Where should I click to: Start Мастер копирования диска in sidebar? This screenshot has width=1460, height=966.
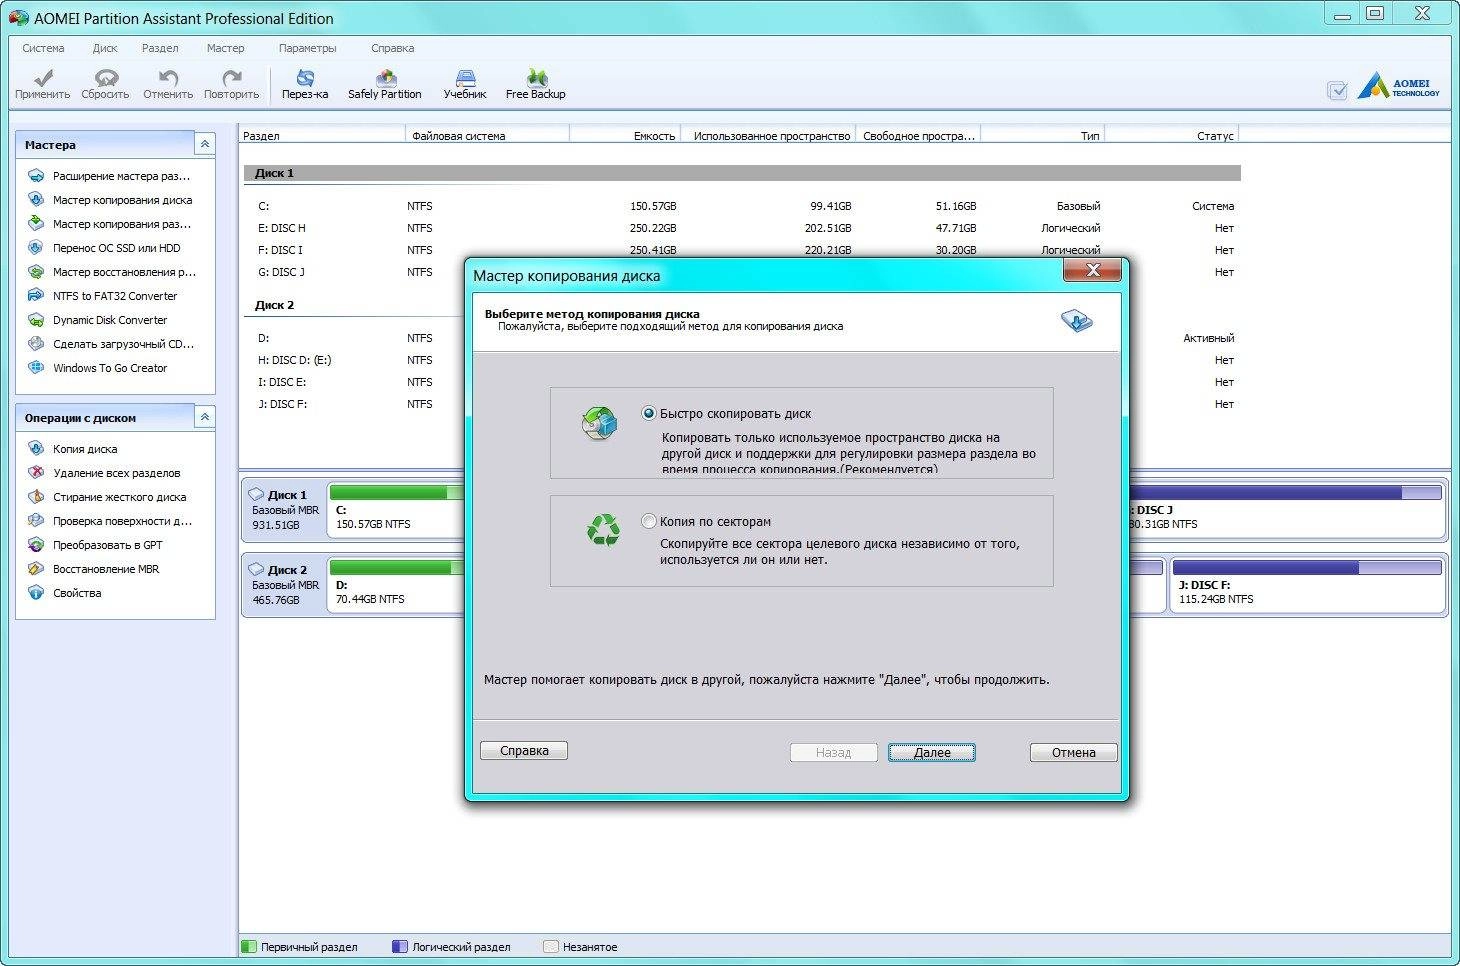(x=122, y=200)
